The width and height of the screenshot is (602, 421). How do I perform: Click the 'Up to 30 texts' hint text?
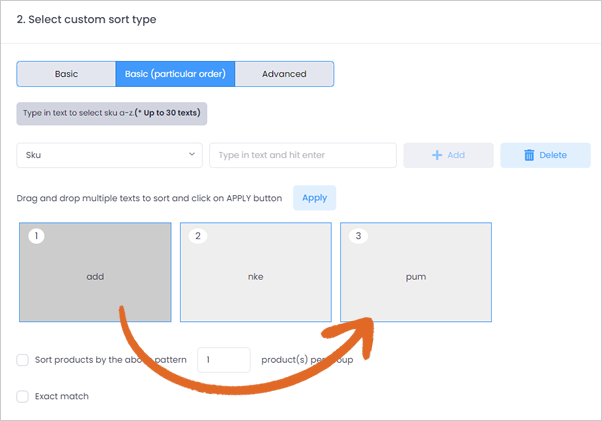click(168, 113)
